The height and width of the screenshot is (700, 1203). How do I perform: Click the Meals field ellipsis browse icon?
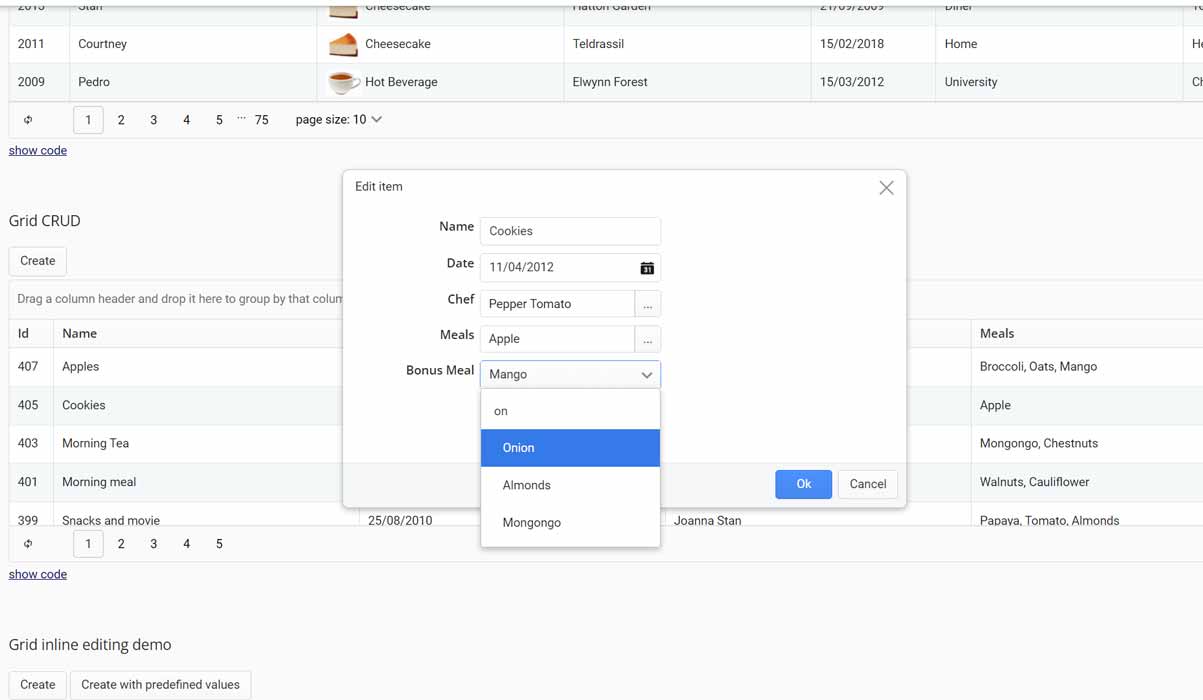click(x=647, y=339)
